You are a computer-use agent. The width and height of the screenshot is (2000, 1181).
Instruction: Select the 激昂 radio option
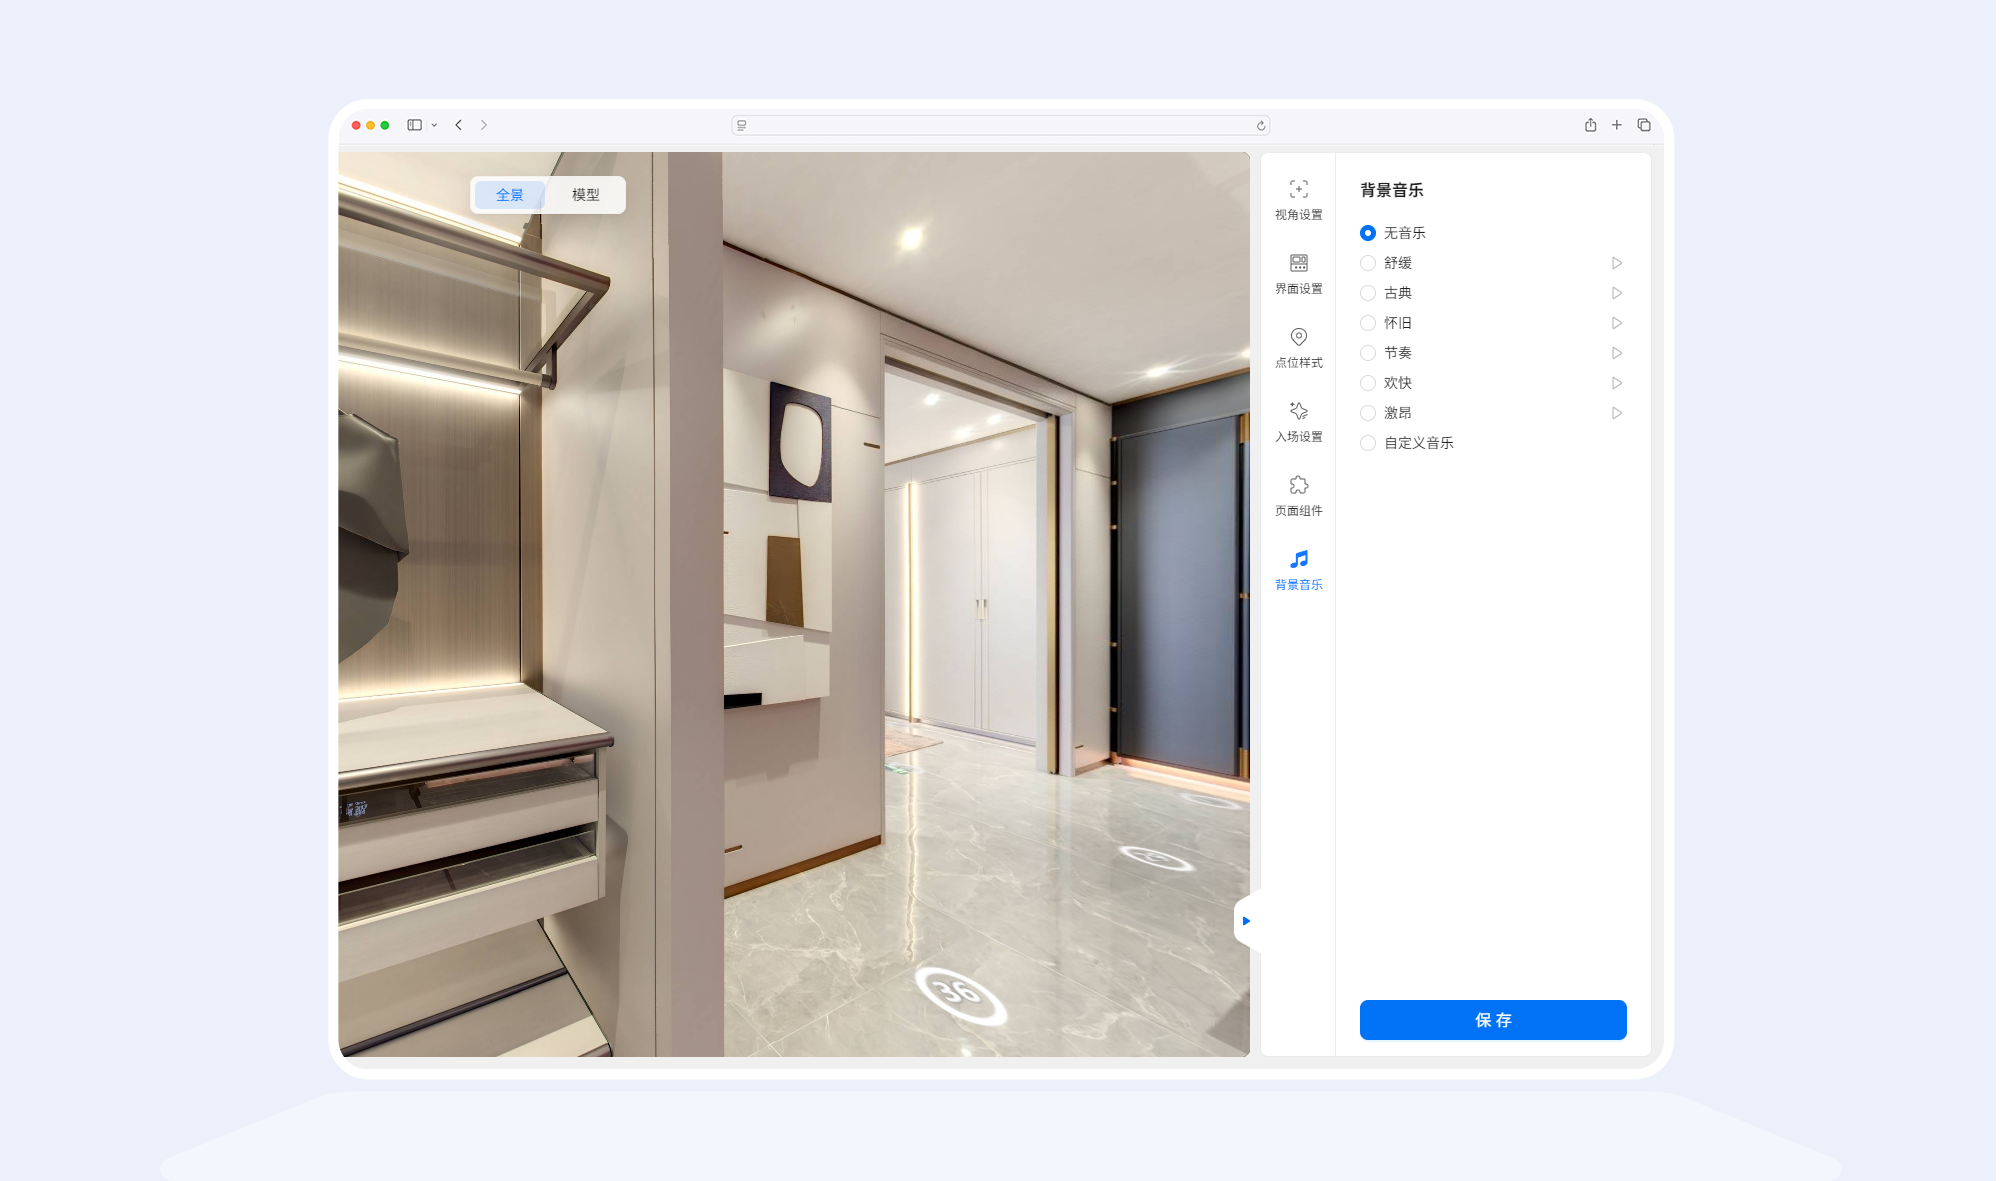tap(1367, 413)
